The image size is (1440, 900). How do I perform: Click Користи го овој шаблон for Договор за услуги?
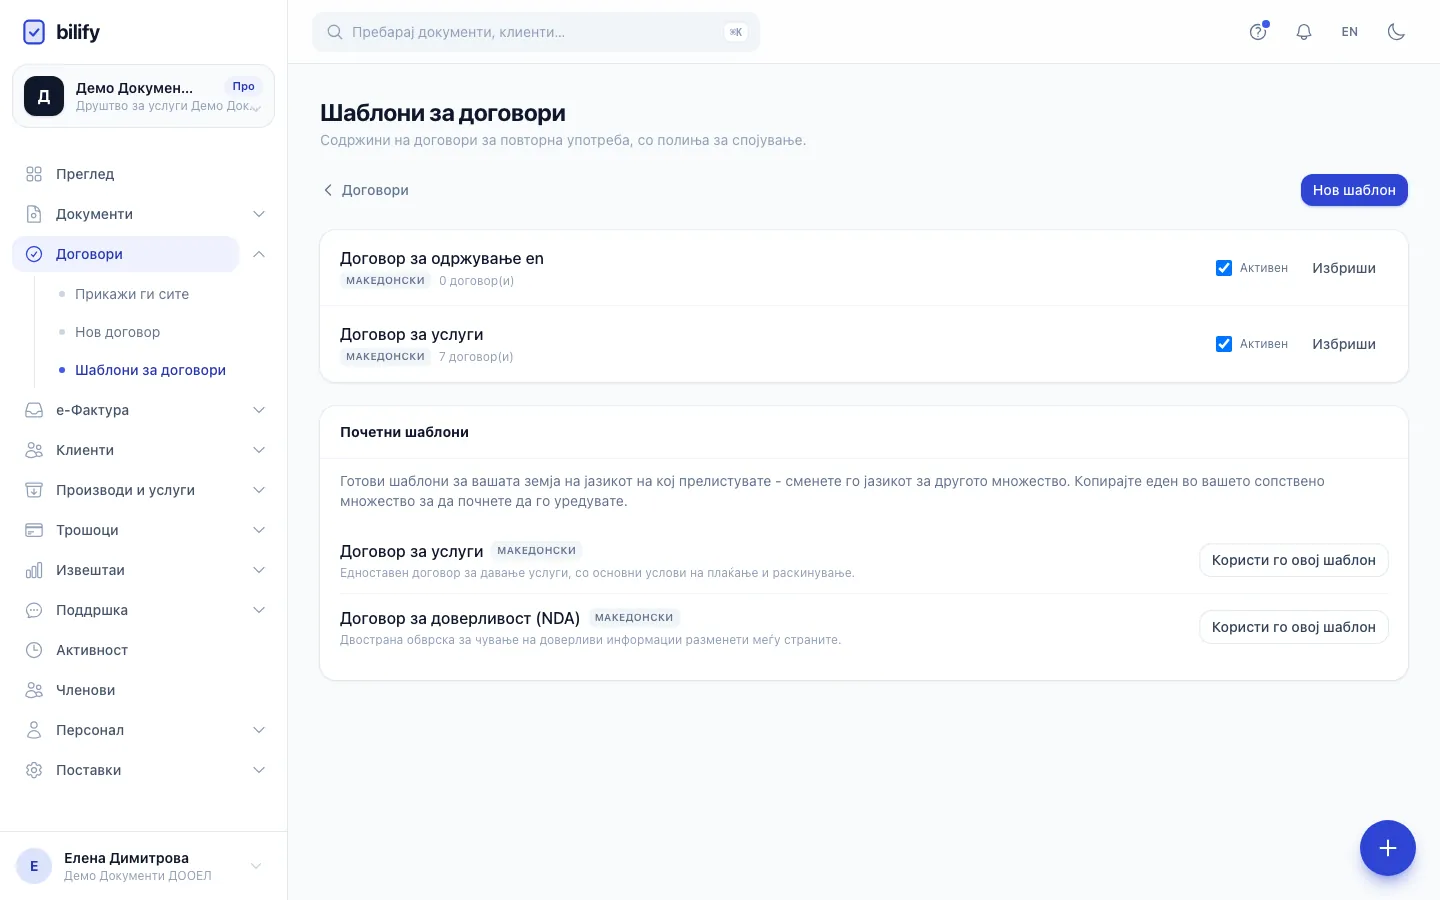(1294, 560)
